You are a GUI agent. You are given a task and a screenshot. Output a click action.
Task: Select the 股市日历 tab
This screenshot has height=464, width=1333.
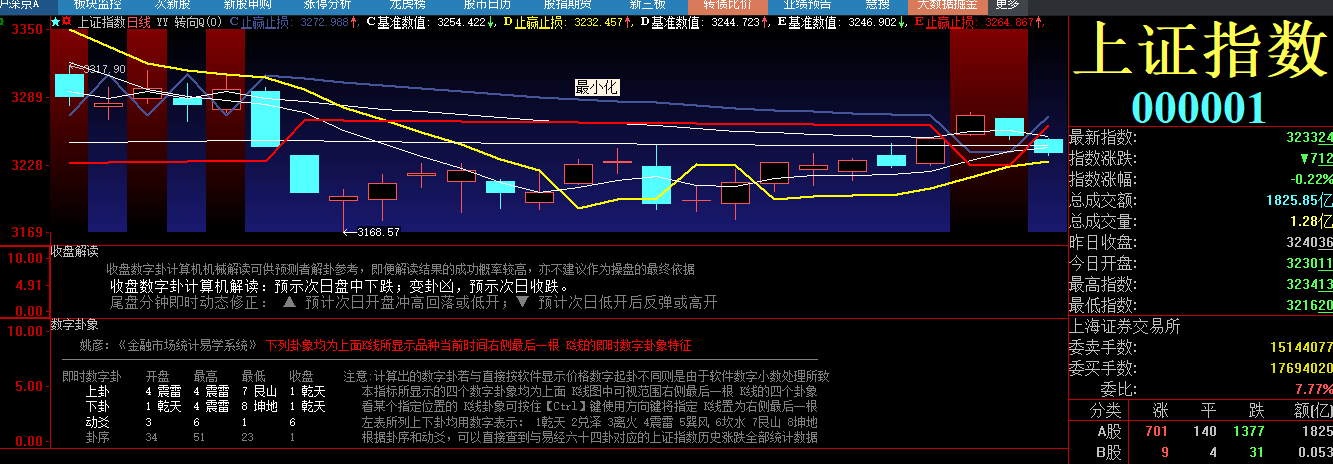click(x=486, y=5)
